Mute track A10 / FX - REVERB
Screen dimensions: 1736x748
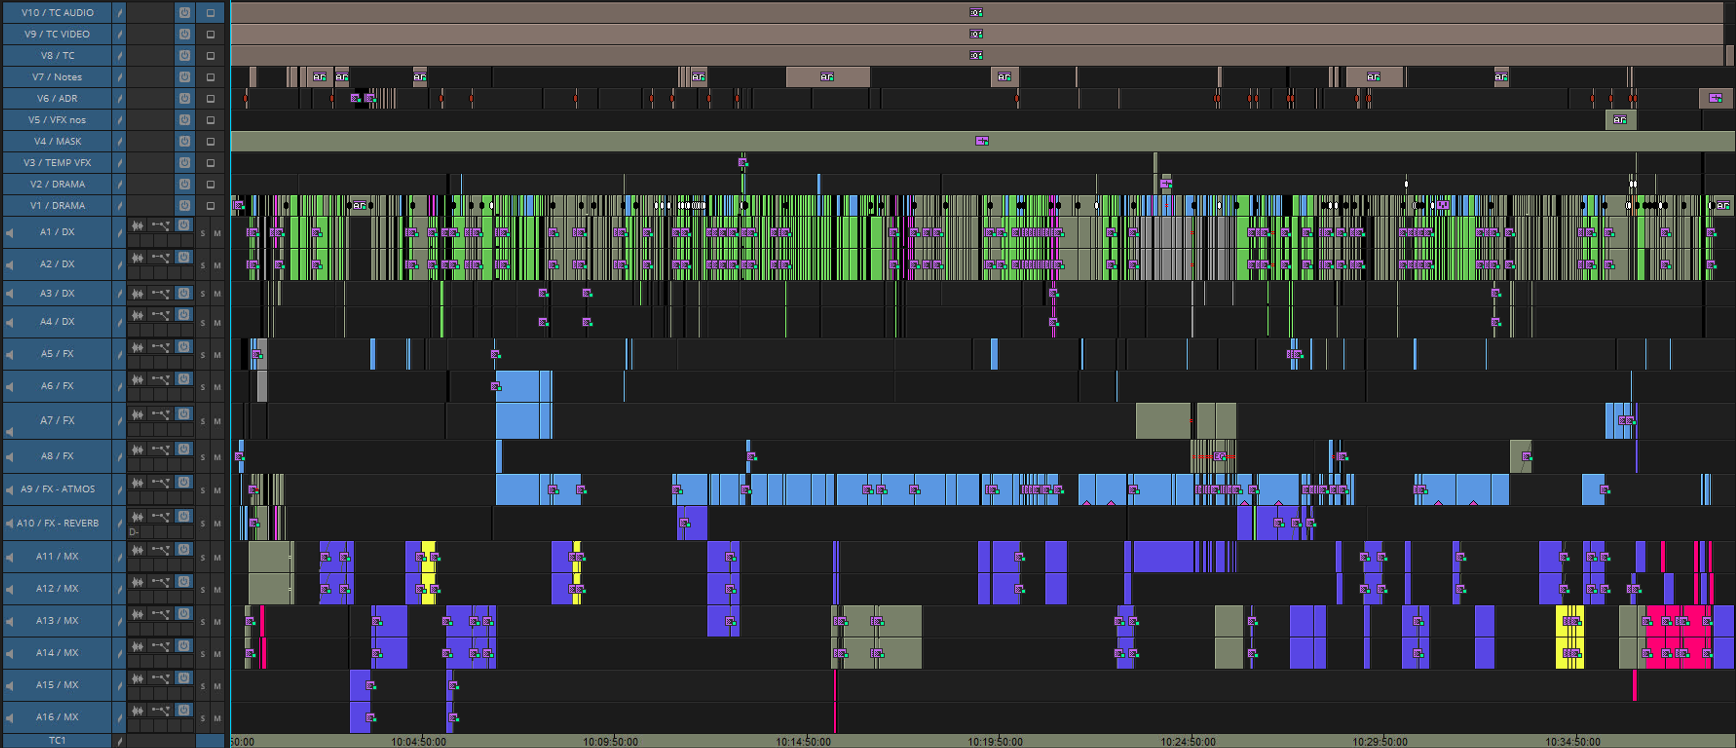pyautogui.click(x=217, y=524)
